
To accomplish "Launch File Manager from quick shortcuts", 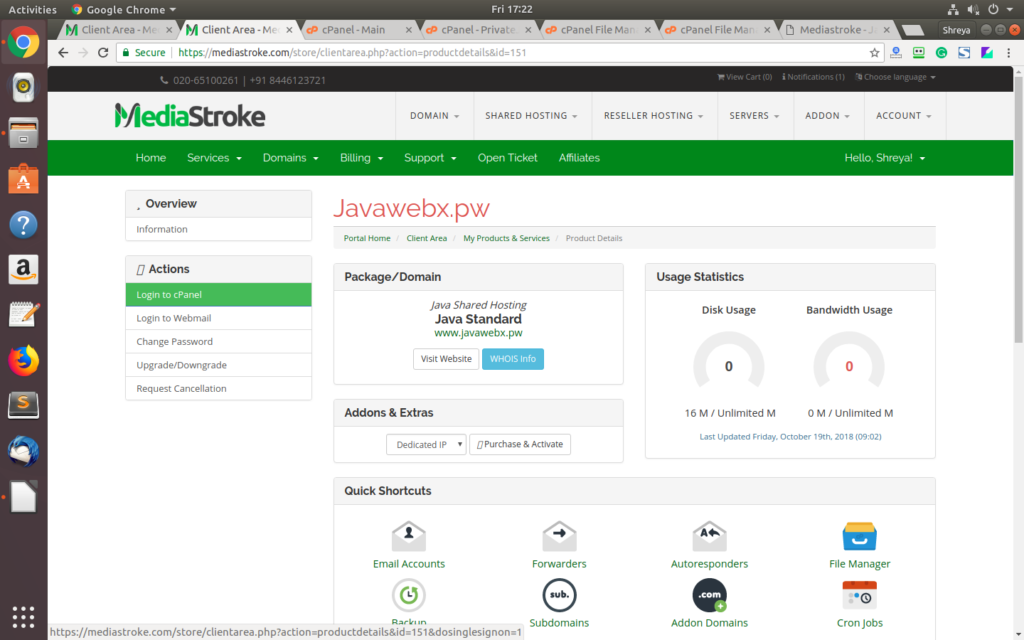I will tap(859, 537).
